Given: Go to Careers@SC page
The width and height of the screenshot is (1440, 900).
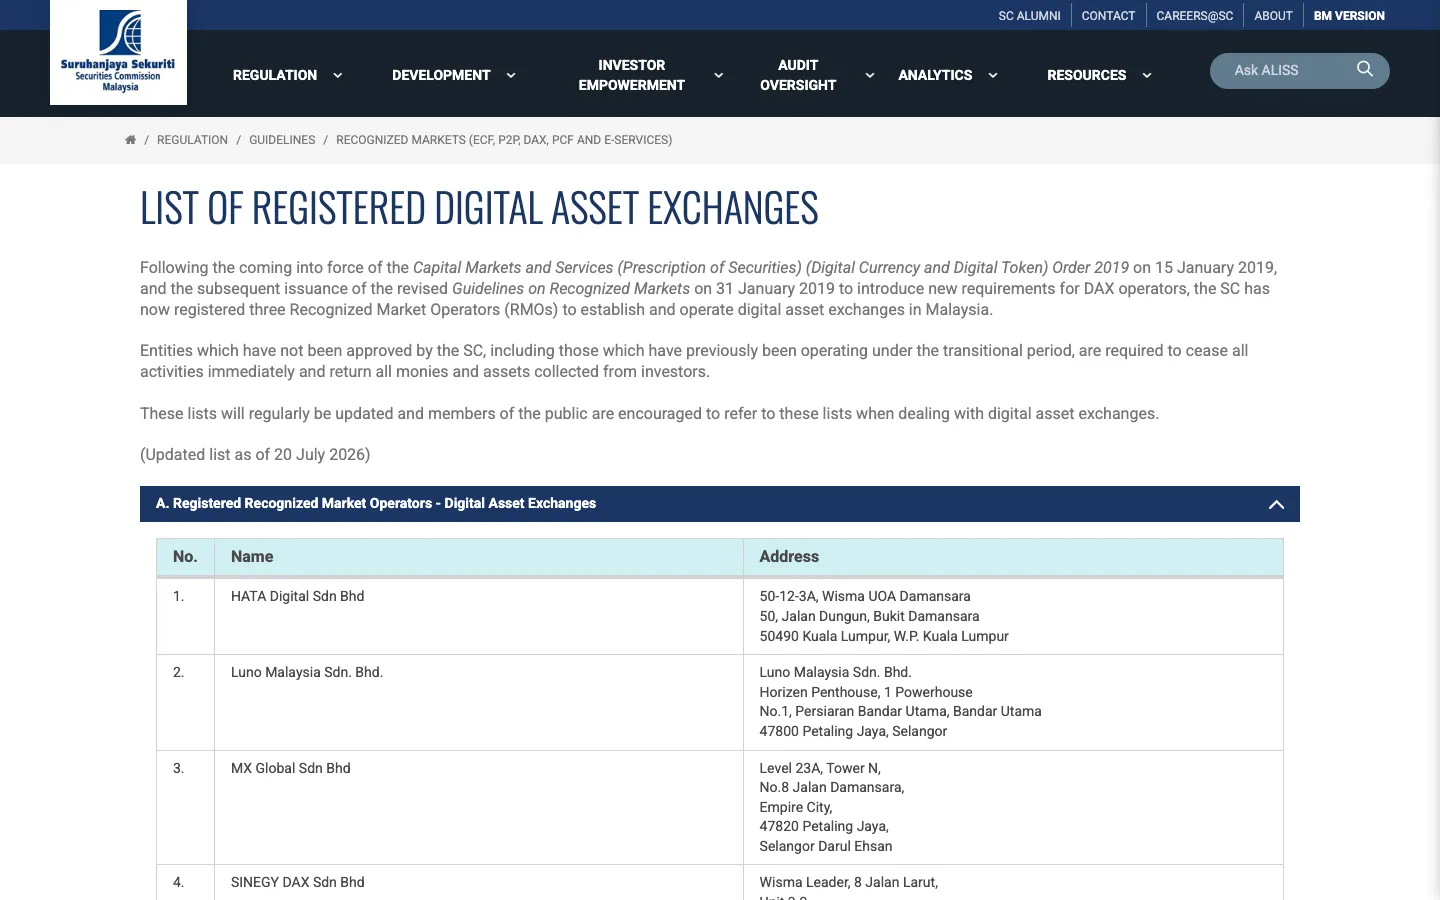Looking at the screenshot, I should pyautogui.click(x=1194, y=16).
